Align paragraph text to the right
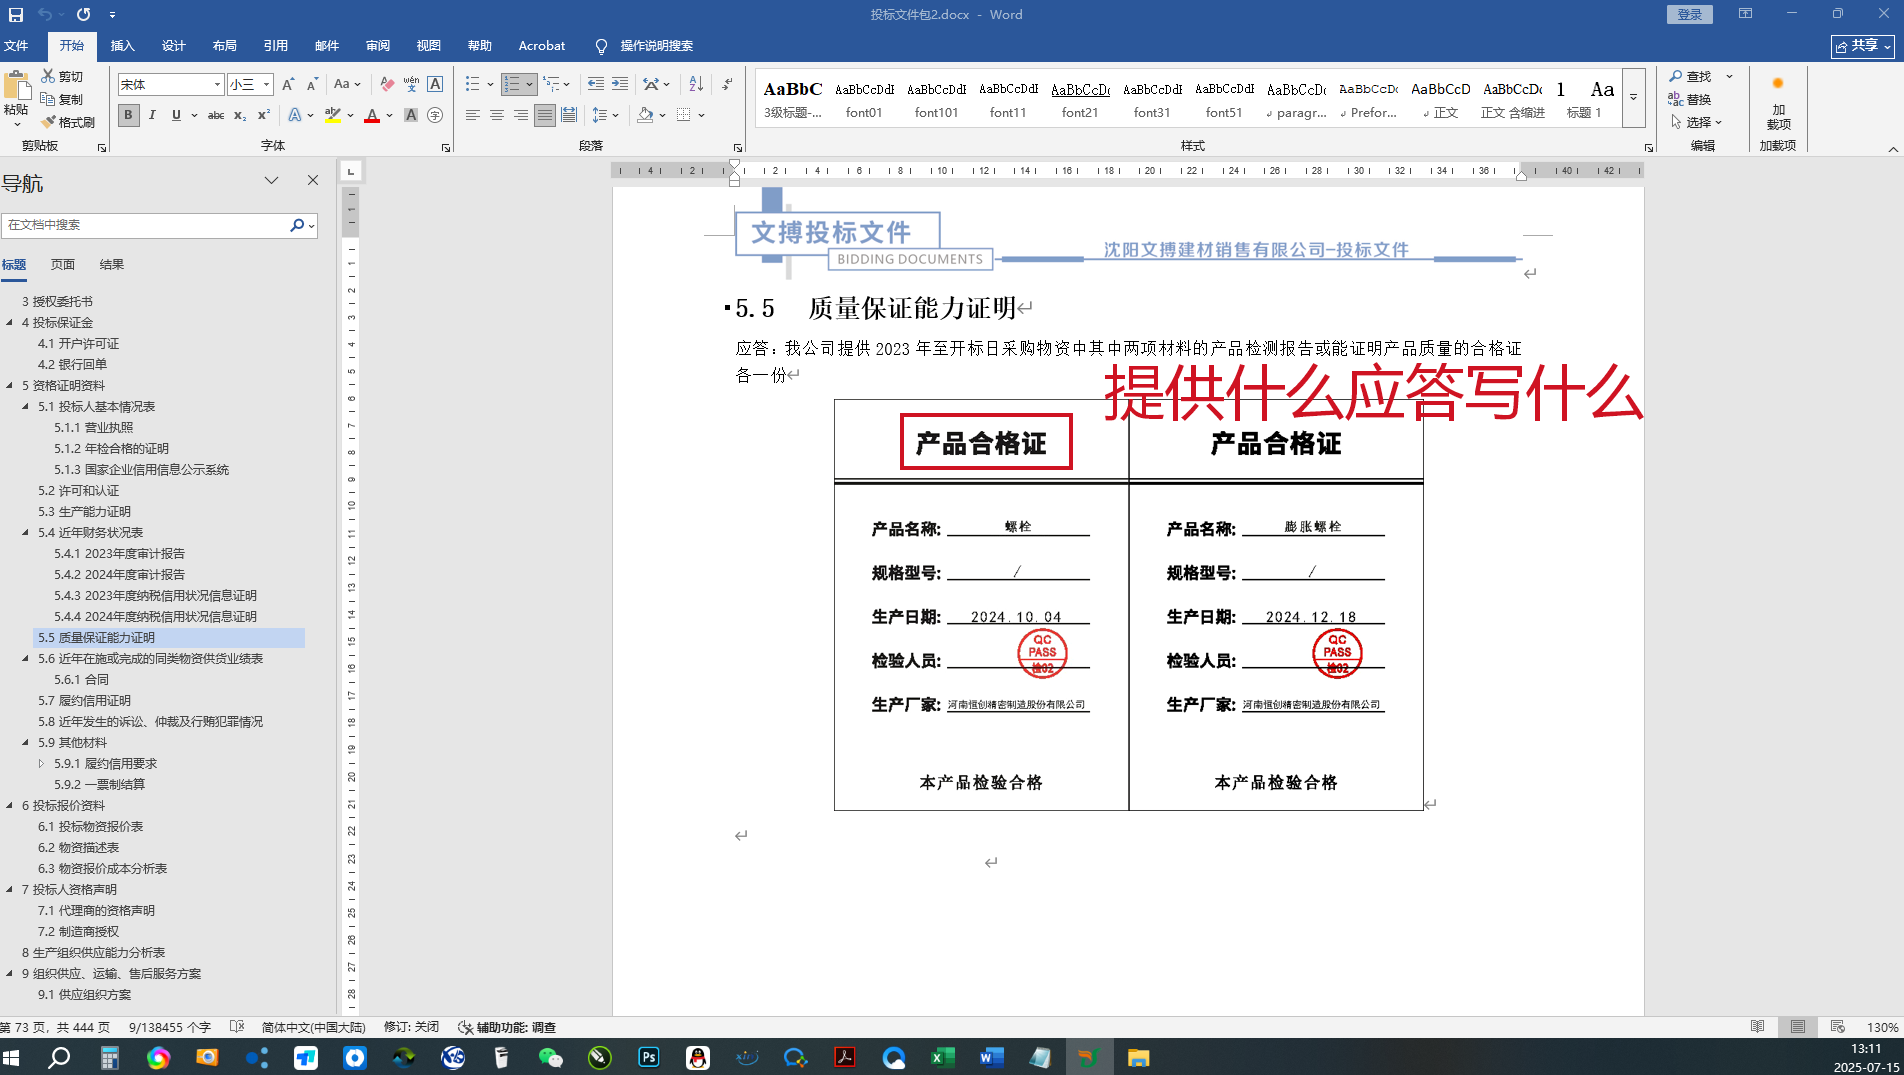Screen dimensions: 1904x1075 [520, 116]
